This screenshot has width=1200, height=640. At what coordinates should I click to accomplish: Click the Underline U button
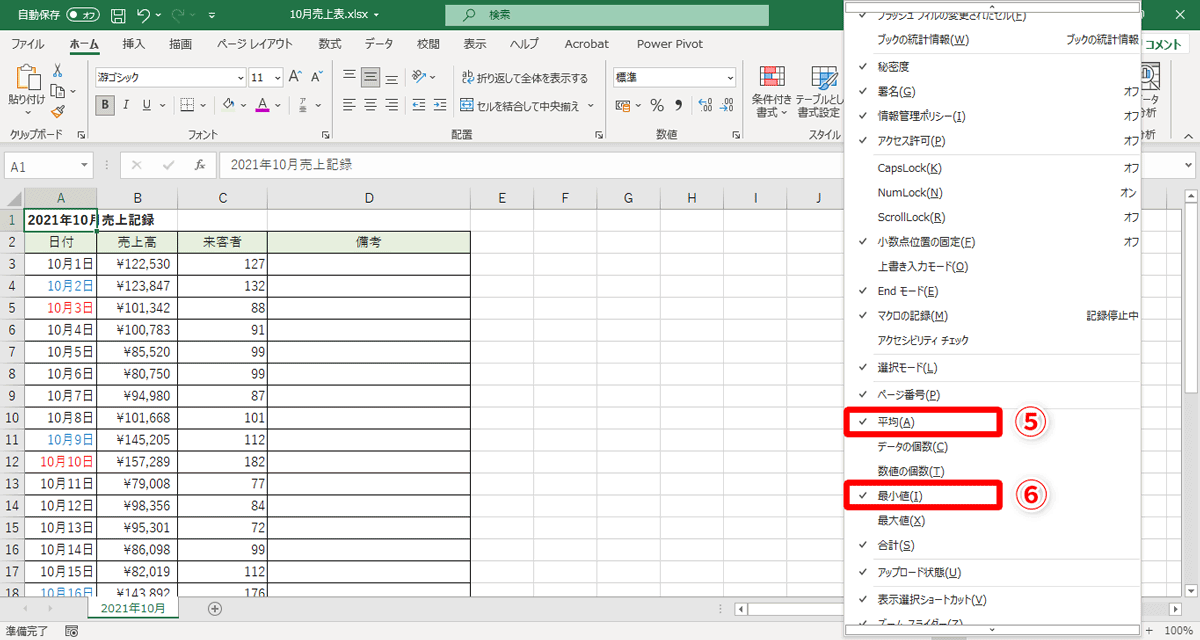coord(147,105)
